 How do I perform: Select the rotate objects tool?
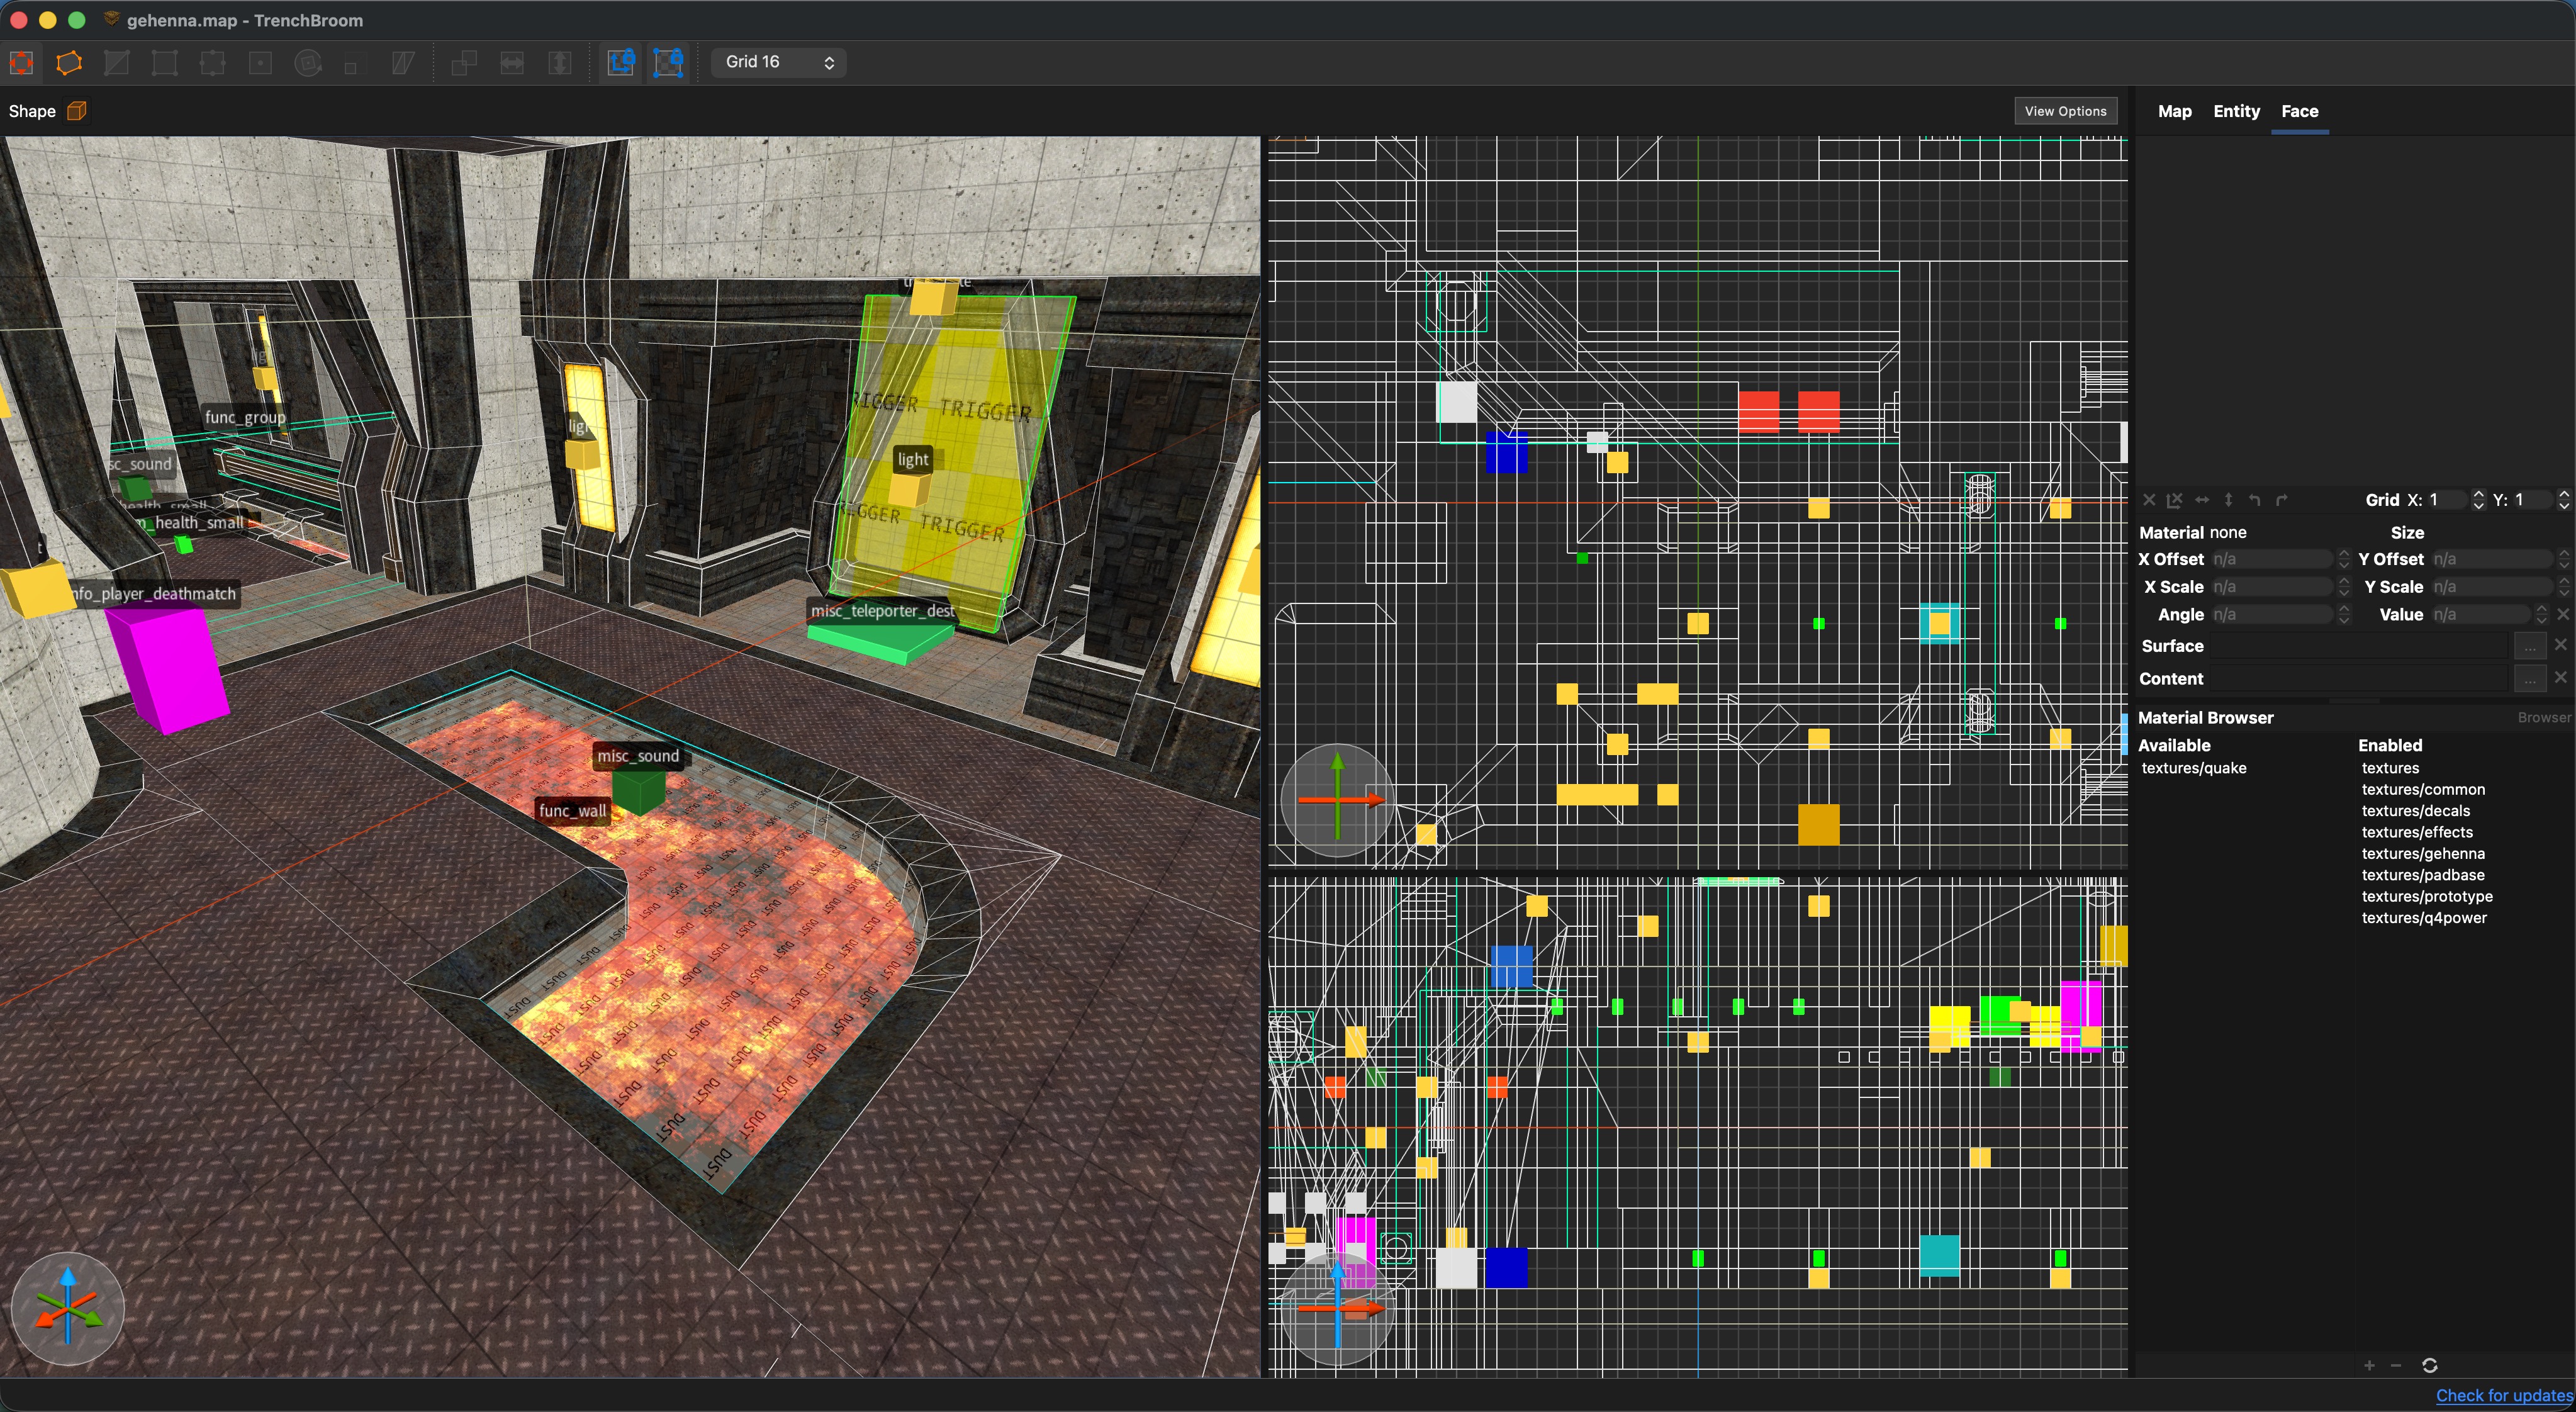point(308,63)
